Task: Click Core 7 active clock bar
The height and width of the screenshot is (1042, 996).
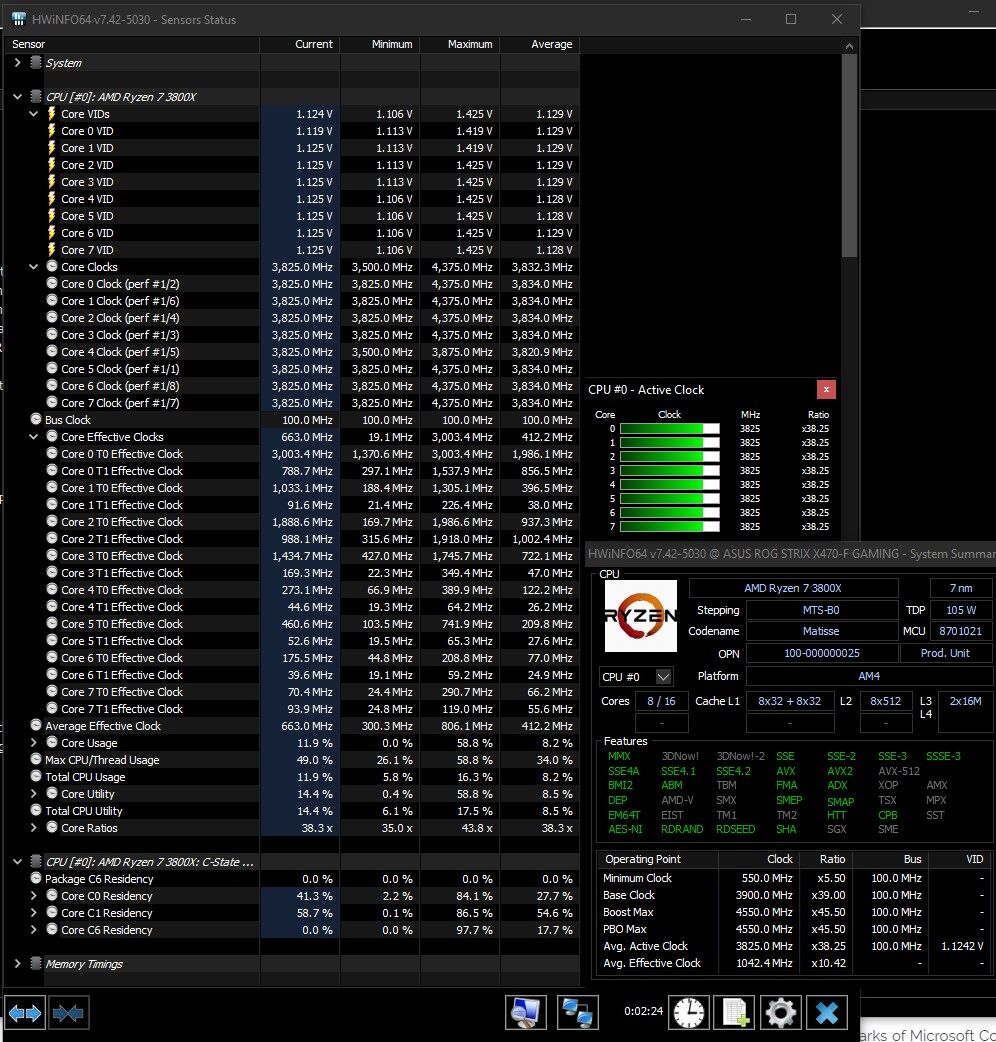Action: [669, 526]
